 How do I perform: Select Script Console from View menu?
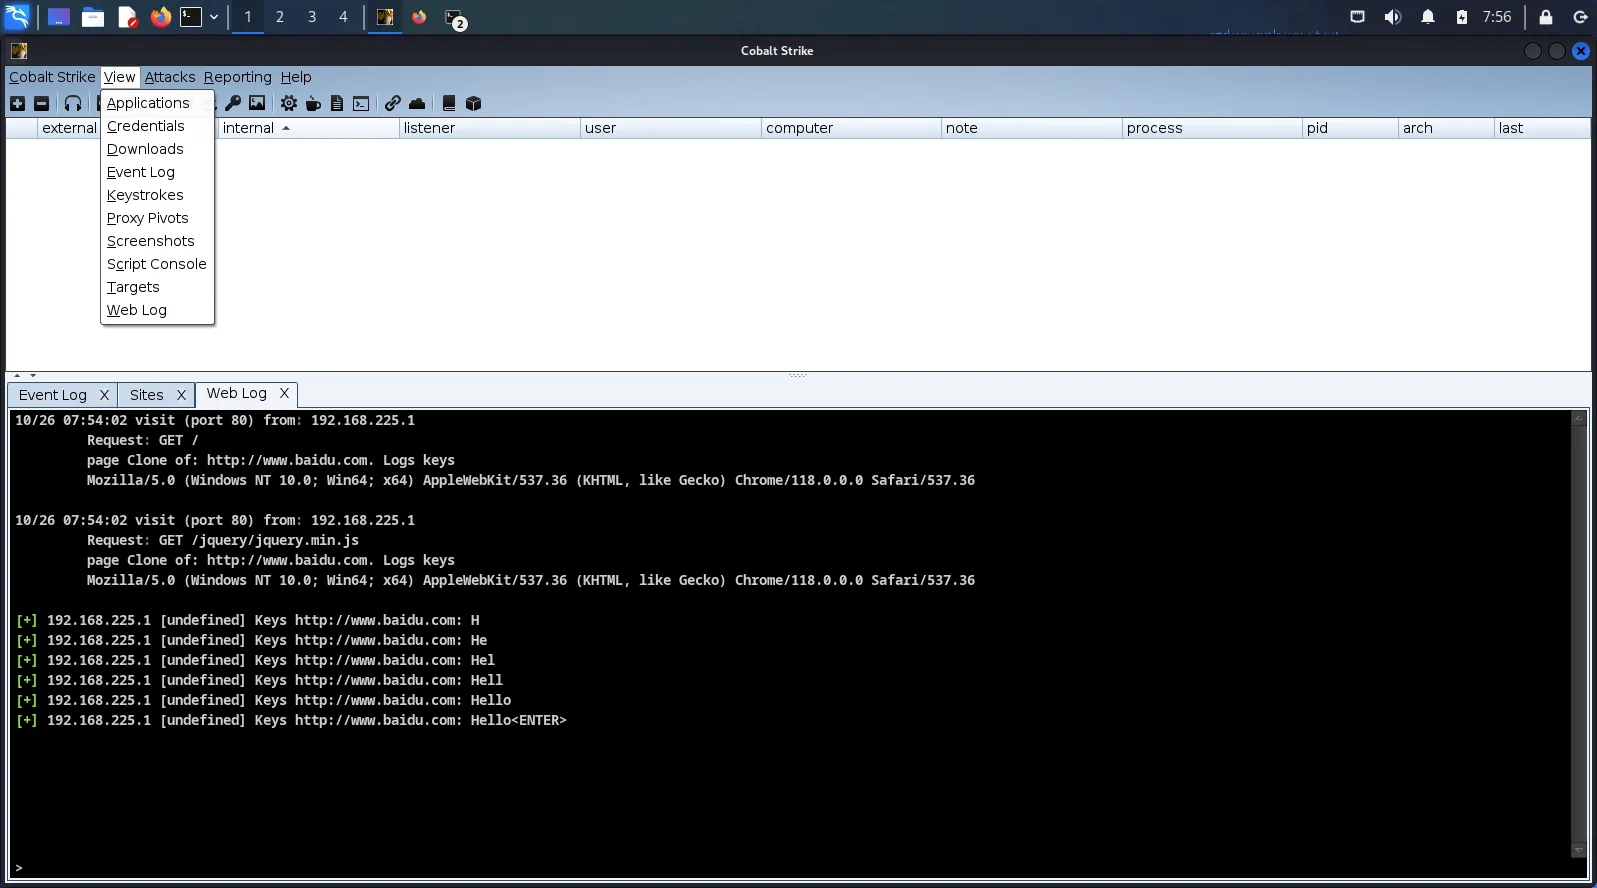pos(156,264)
